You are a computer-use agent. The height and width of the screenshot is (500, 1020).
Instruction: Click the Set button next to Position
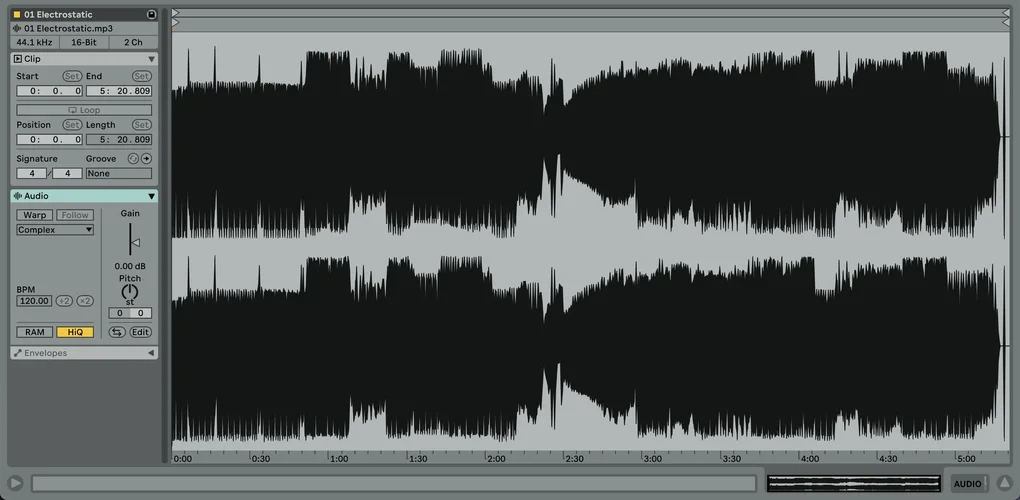click(72, 125)
